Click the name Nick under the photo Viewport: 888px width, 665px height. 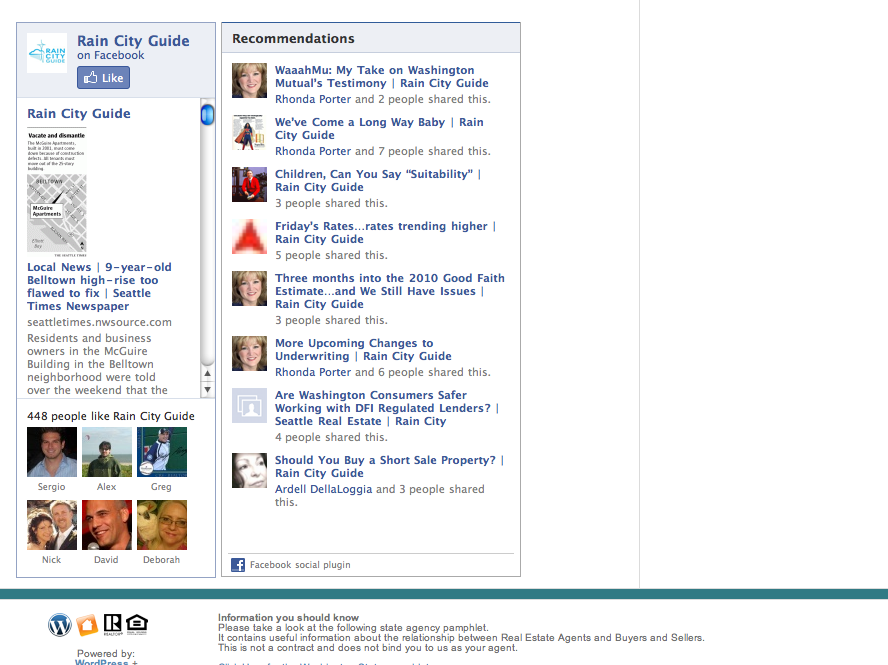point(52,560)
